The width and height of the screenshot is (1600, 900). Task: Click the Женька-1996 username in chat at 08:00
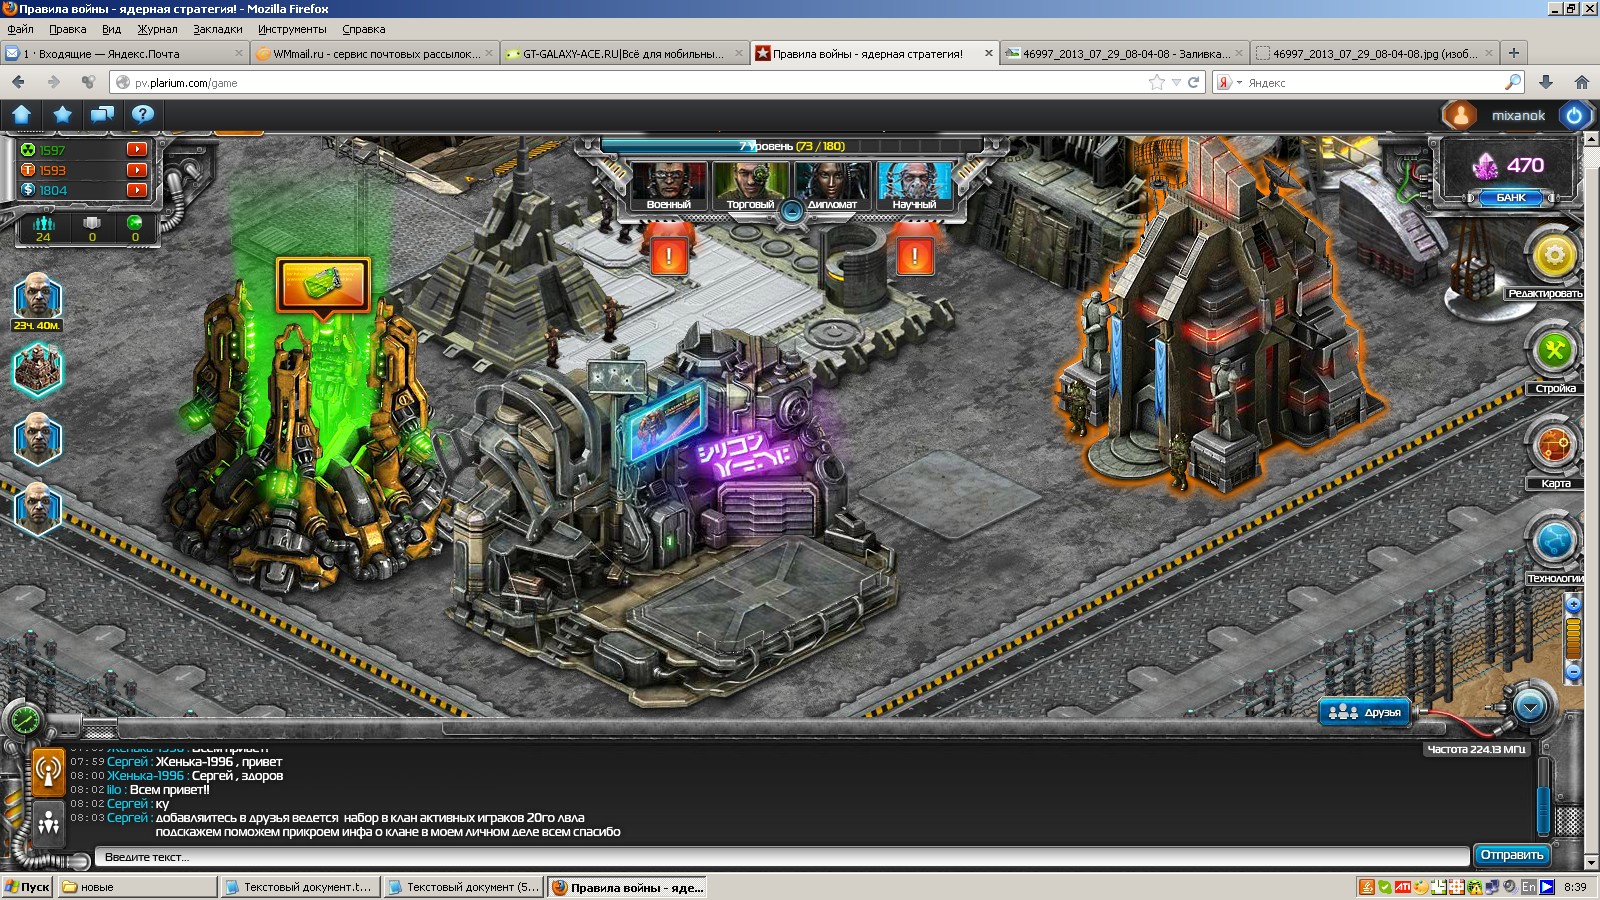tap(146, 775)
